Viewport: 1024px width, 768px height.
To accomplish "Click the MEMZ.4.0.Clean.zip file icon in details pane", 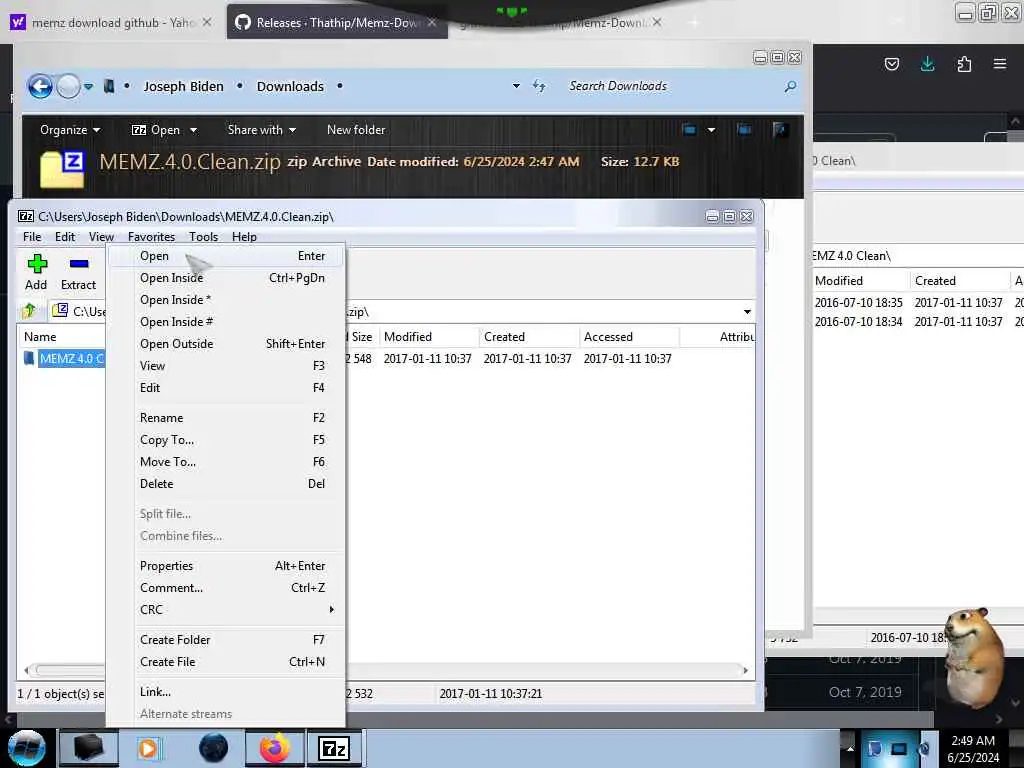I will 62,169.
